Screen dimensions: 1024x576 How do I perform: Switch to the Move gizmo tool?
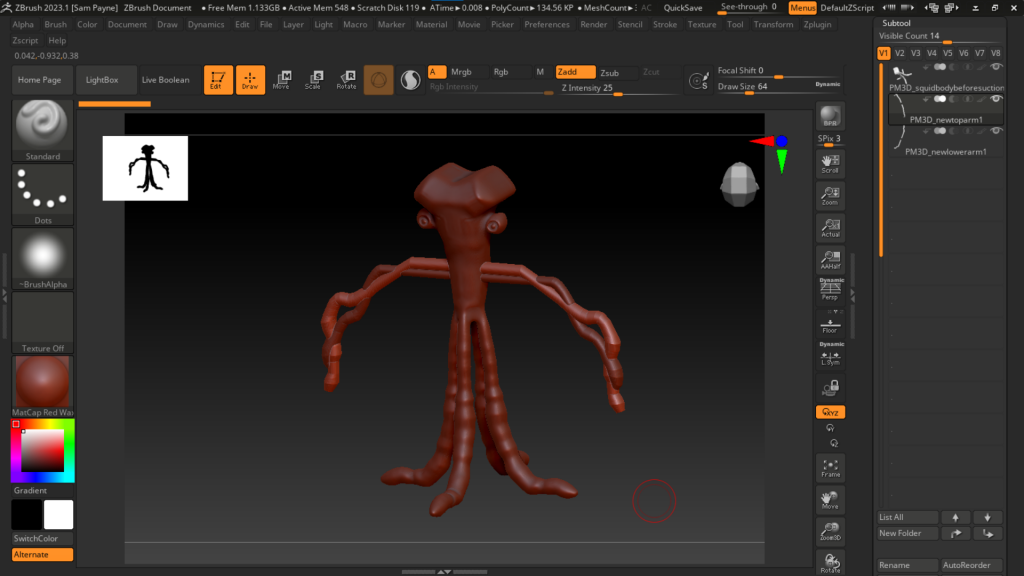coord(281,80)
